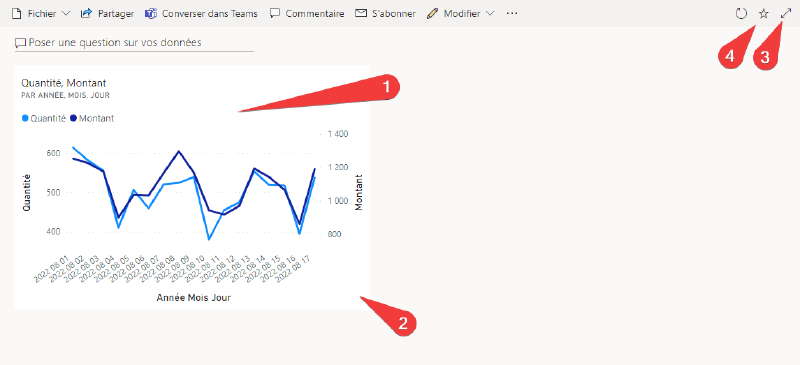Refresh the dashboard with the refresh icon
800x365 pixels.
pyautogui.click(x=741, y=14)
